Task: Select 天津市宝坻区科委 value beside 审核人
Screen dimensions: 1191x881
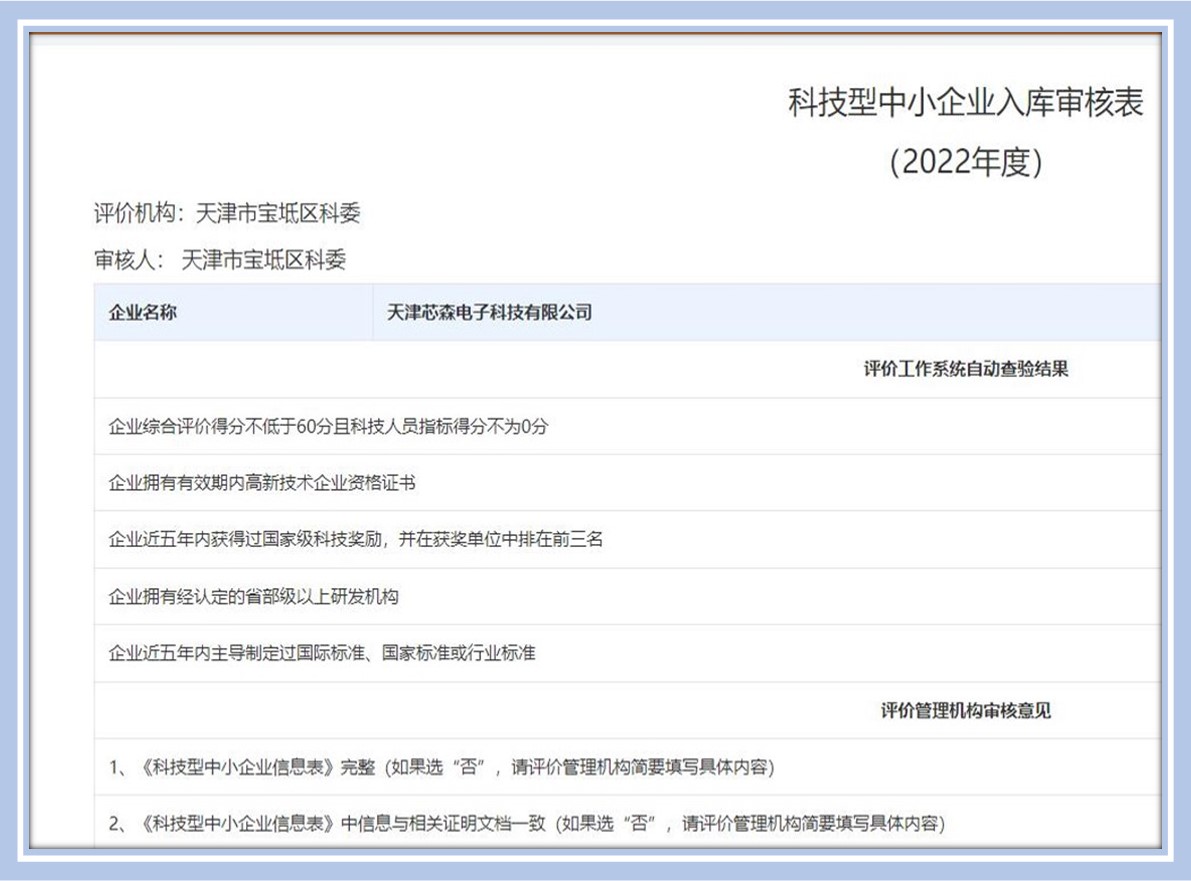Action: tap(264, 261)
